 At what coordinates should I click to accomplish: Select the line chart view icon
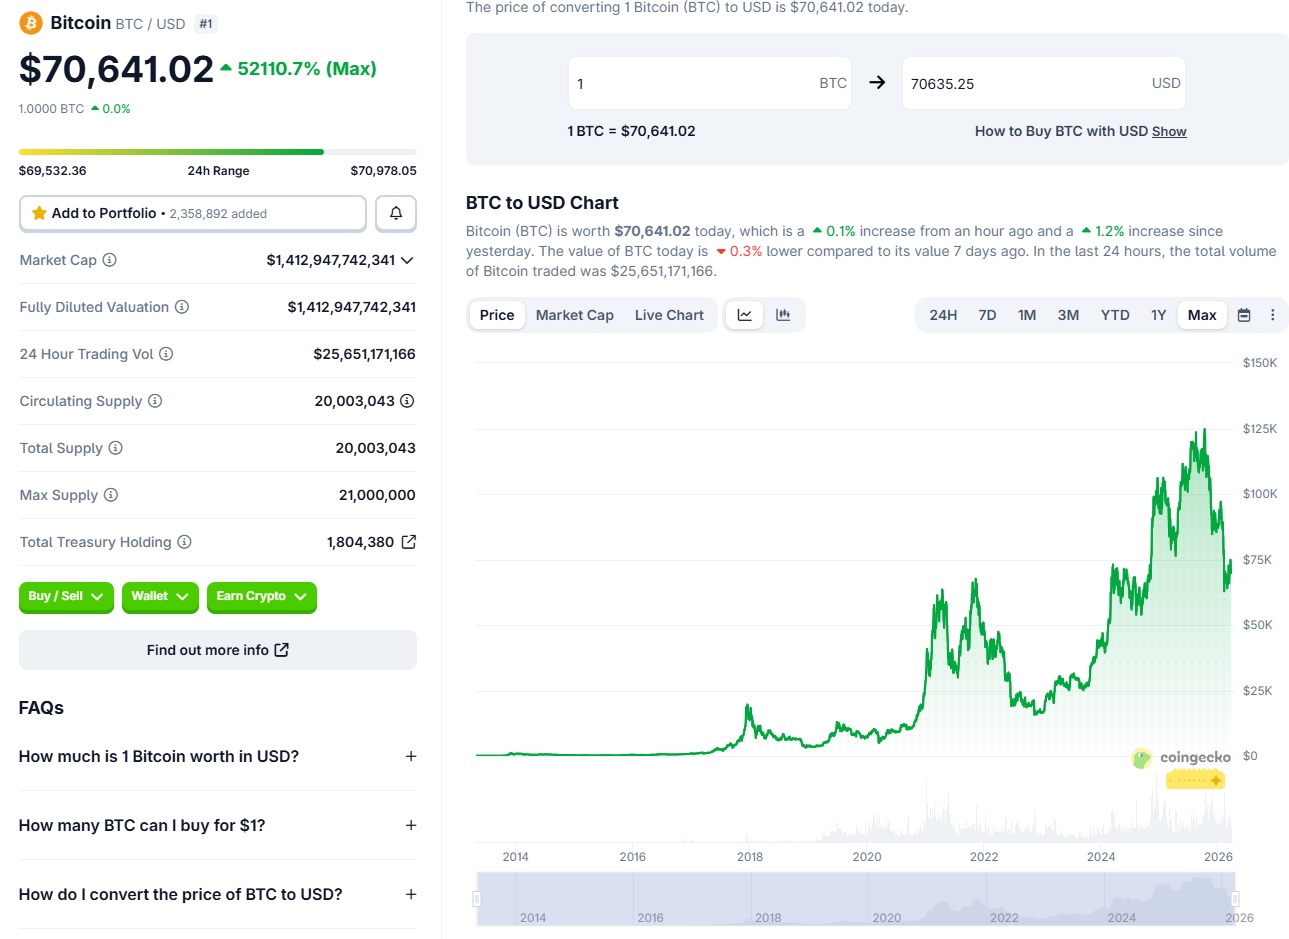coord(744,314)
